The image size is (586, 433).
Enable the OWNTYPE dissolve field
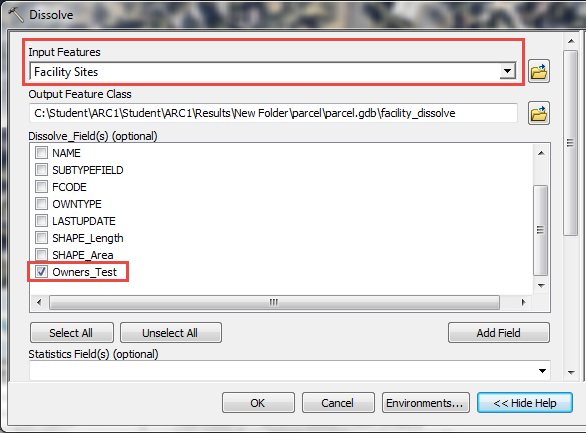click(x=41, y=204)
